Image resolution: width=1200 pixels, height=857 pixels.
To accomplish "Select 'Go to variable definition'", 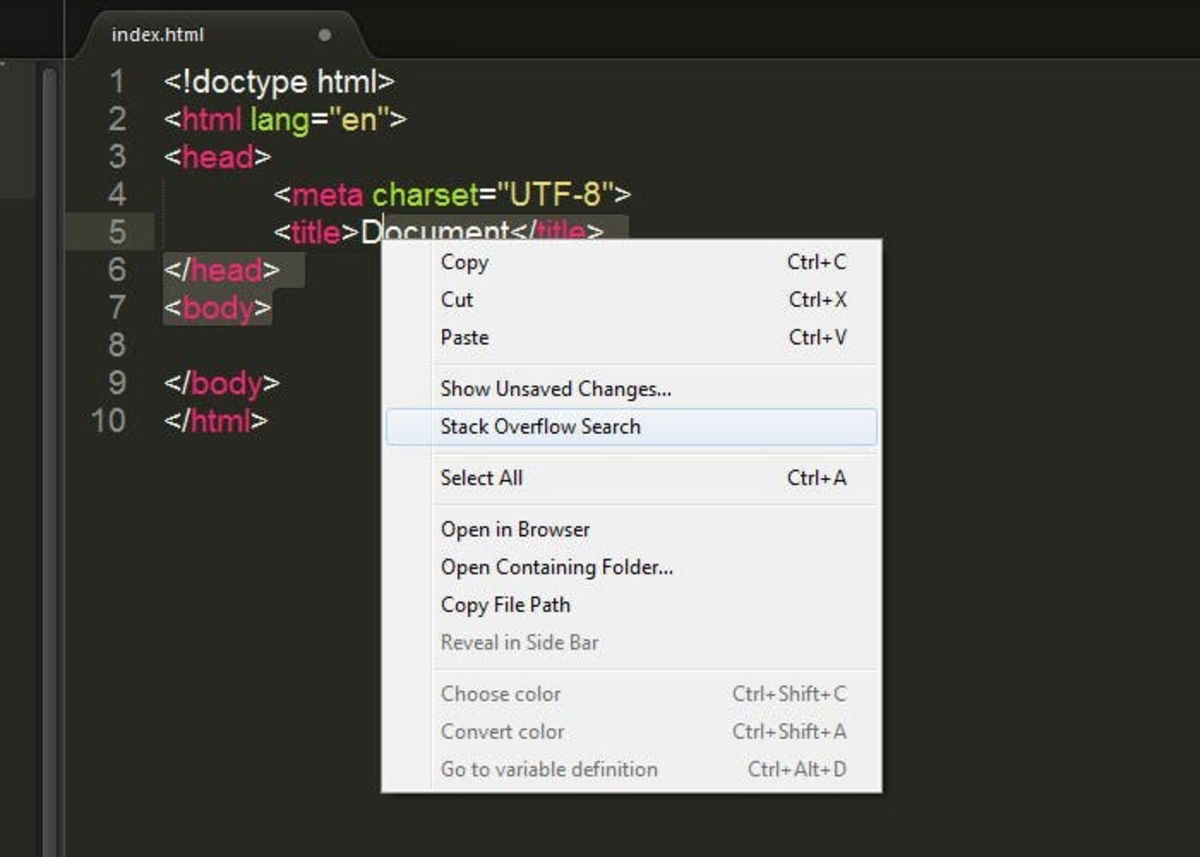I will coord(548,769).
